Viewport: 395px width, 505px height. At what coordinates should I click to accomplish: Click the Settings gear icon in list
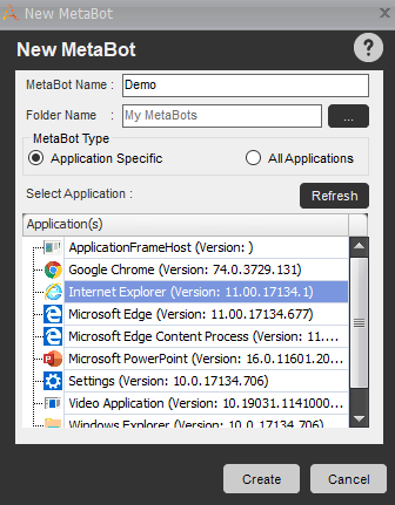coord(53,381)
